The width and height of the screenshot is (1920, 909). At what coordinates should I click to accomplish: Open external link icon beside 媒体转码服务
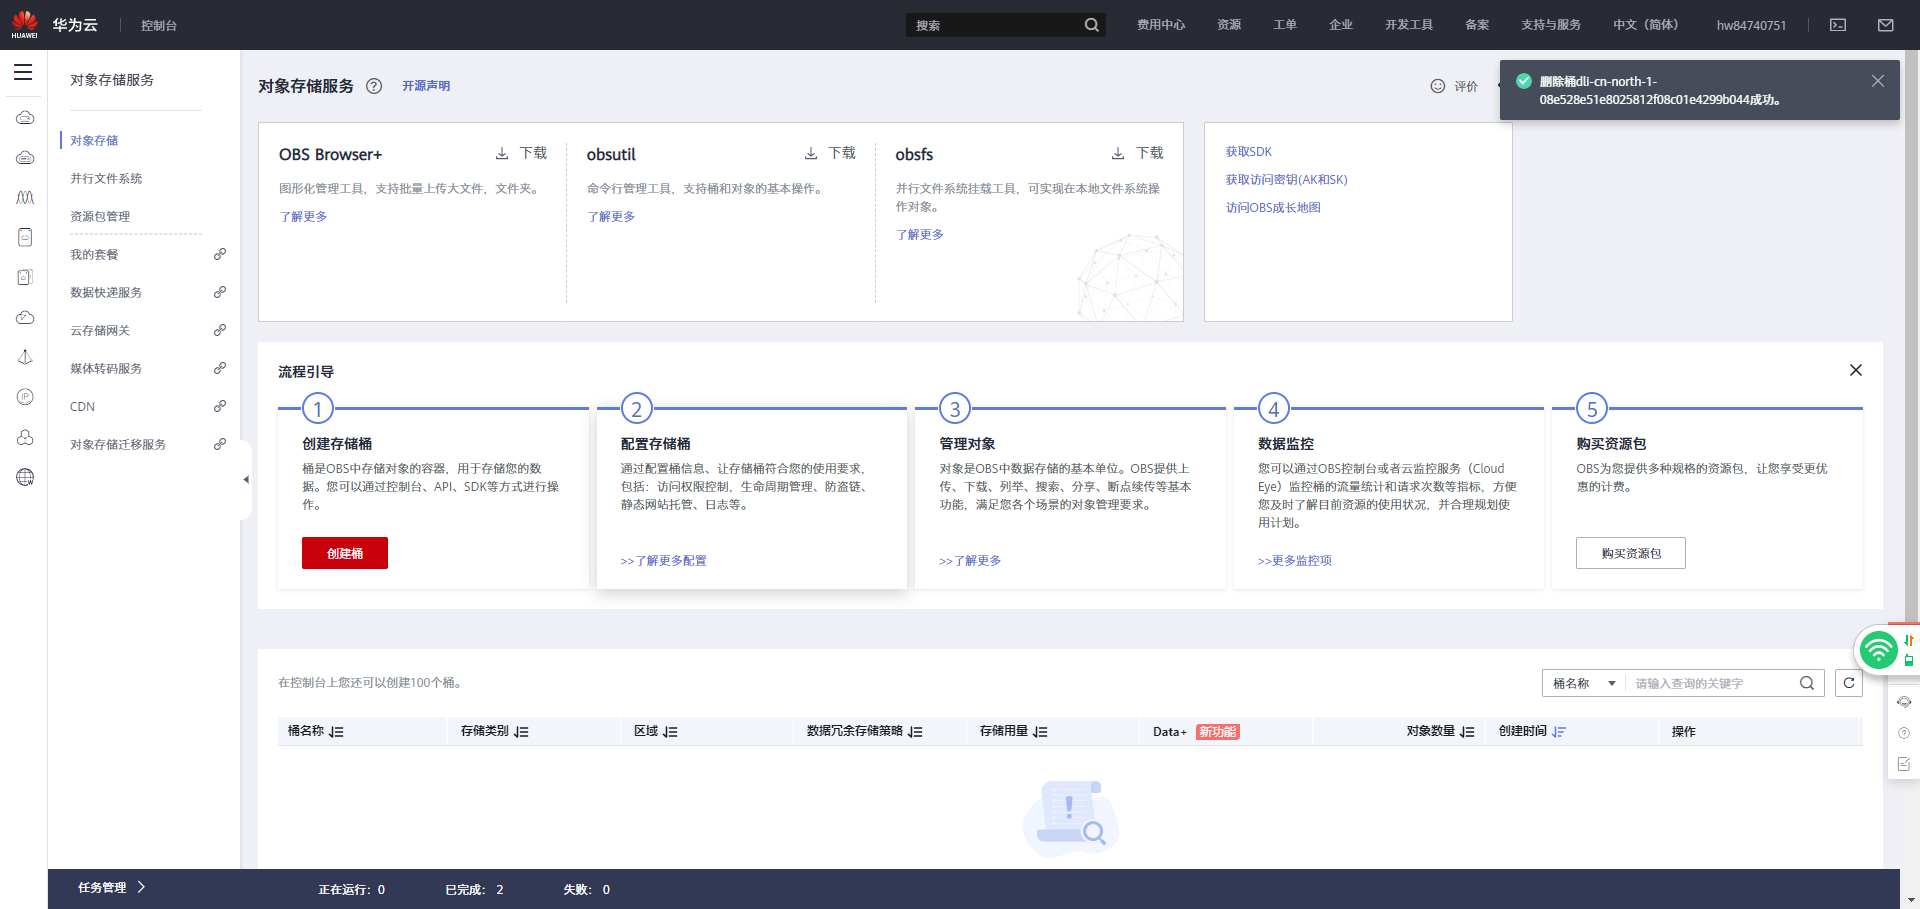[x=220, y=368]
